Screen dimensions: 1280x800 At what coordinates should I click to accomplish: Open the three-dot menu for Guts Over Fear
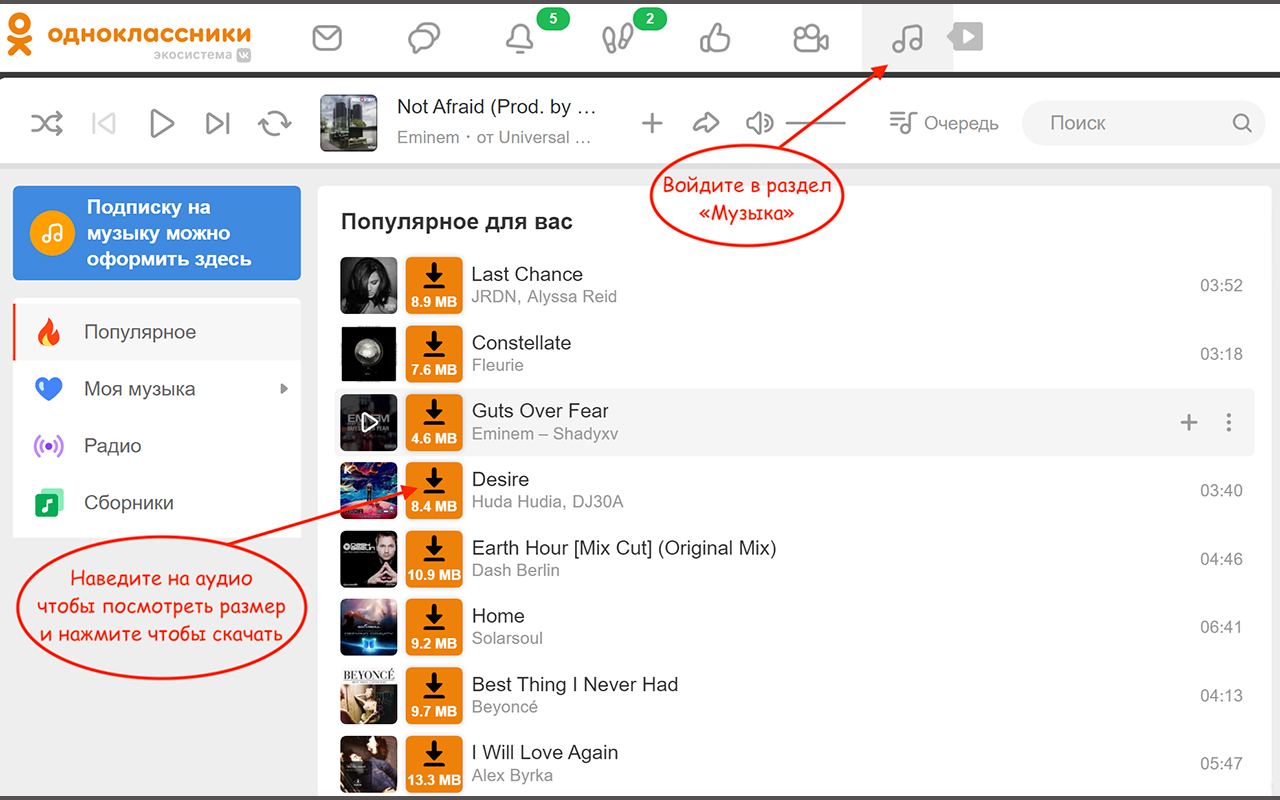[1228, 422]
